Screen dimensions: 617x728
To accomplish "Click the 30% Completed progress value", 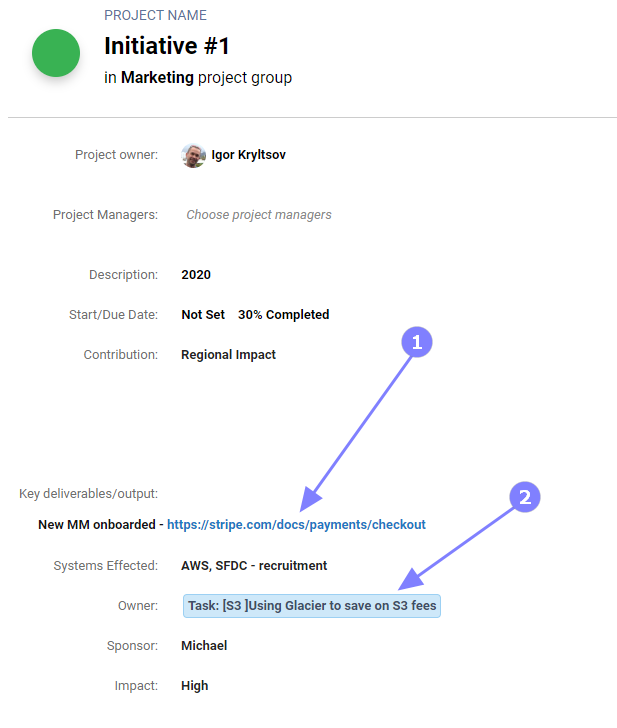I will [283, 314].
